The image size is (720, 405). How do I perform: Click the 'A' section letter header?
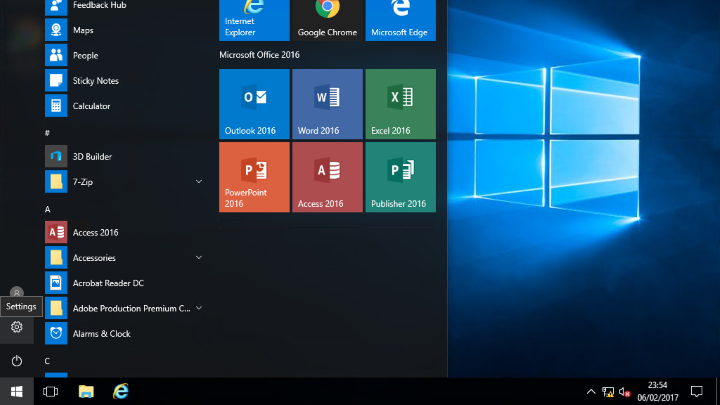coord(47,209)
